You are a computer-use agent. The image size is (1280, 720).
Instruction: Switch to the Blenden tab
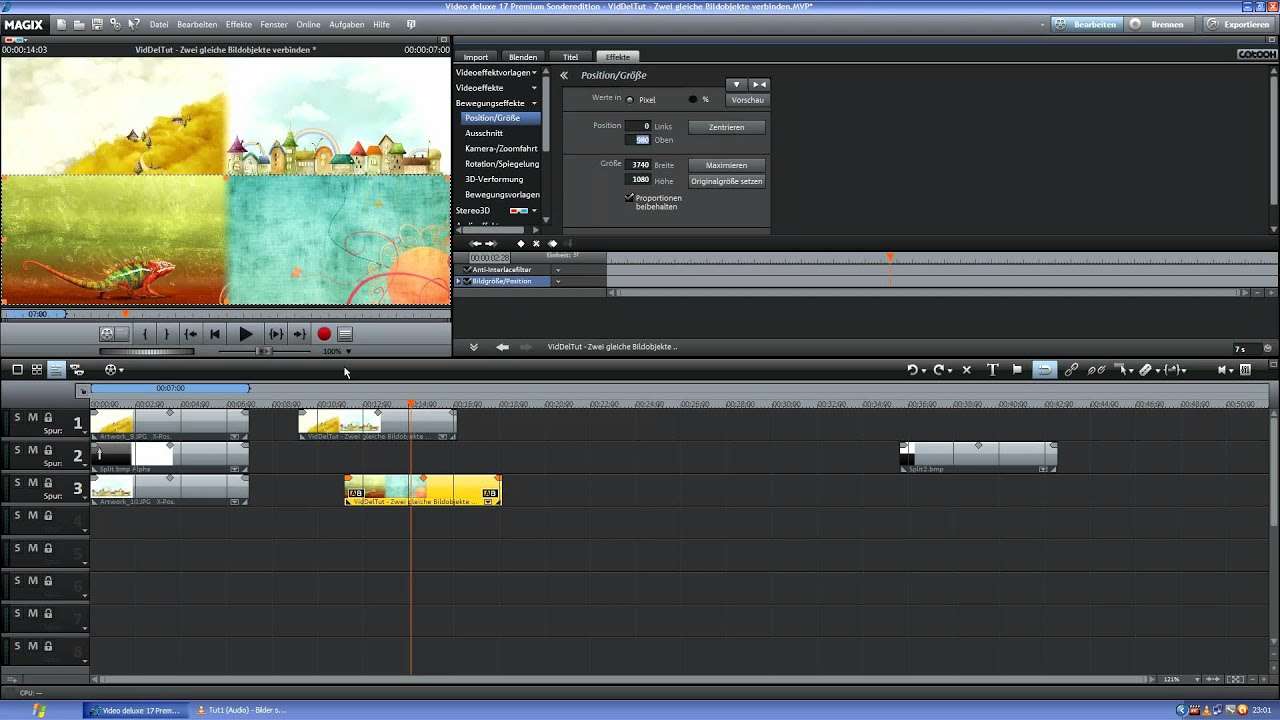523,57
